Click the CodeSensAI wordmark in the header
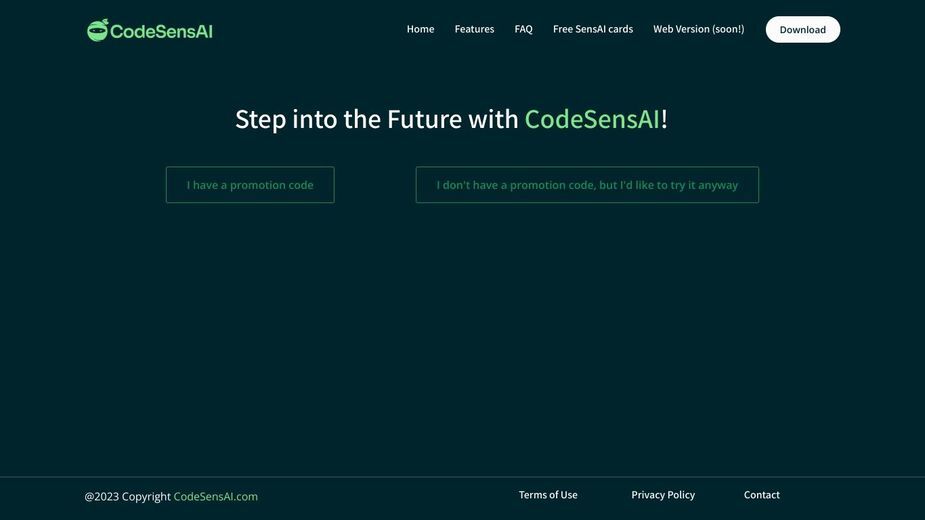 pyautogui.click(x=161, y=31)
